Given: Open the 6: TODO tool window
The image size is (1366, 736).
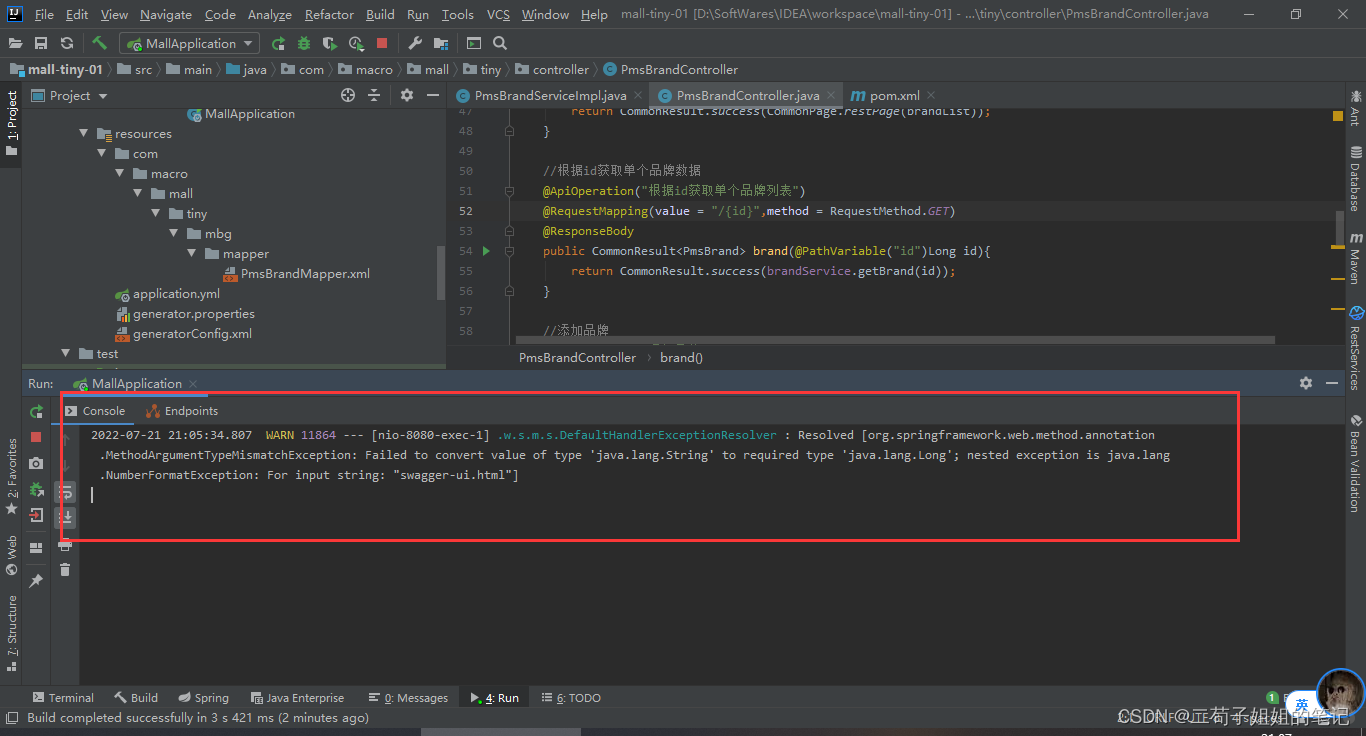Looking at the screenshot, I should pyautogui.click(x=571, y=697).
